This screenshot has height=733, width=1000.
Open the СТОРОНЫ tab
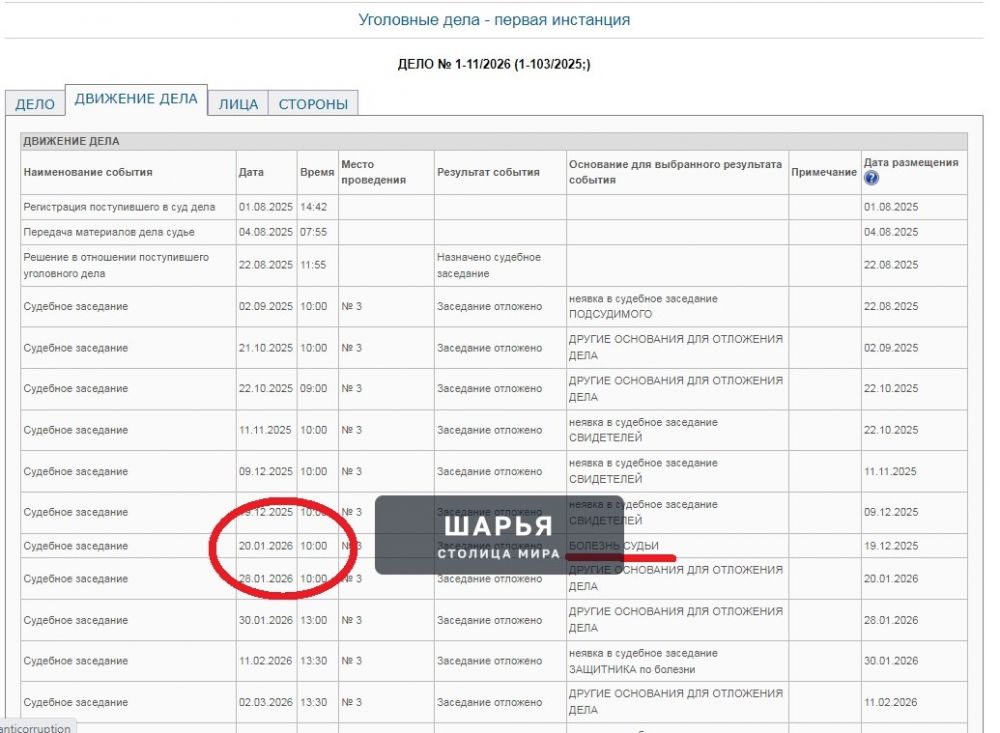pyautogui.click(x=313, y=104)
